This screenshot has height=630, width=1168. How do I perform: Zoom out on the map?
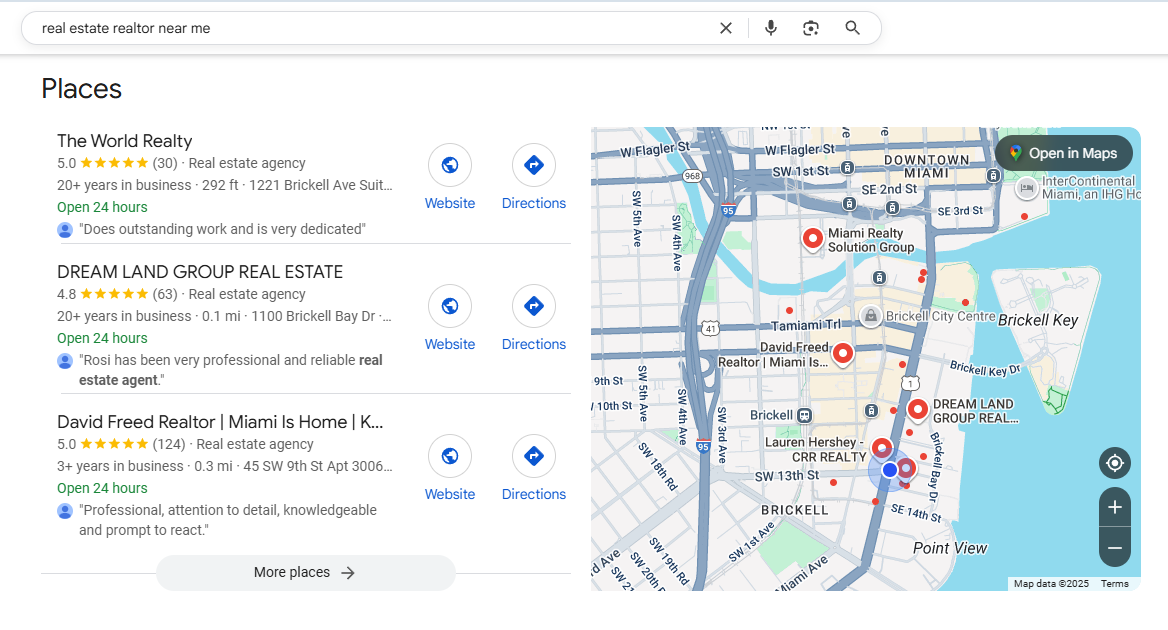coord(1114,548)
